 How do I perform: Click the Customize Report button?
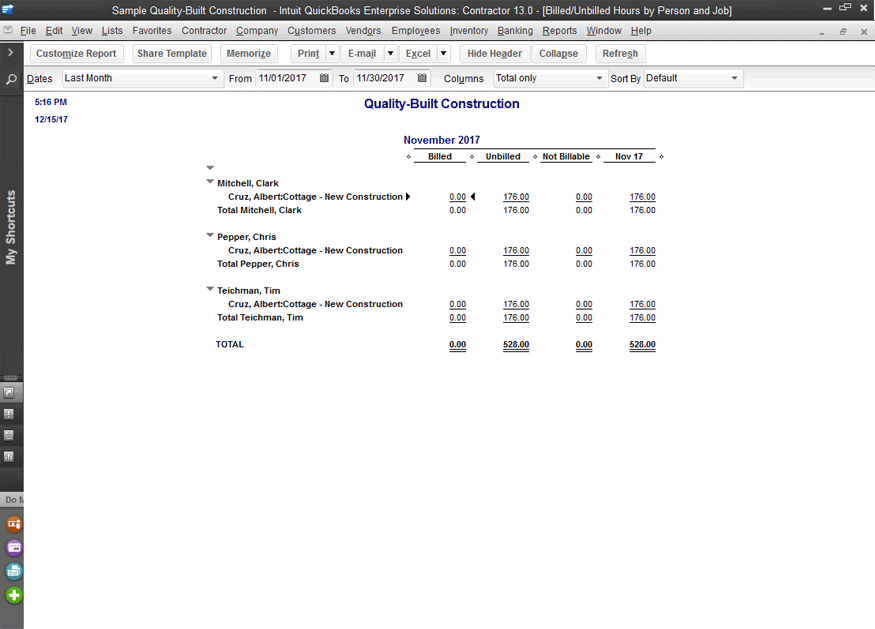coord(76,54)
